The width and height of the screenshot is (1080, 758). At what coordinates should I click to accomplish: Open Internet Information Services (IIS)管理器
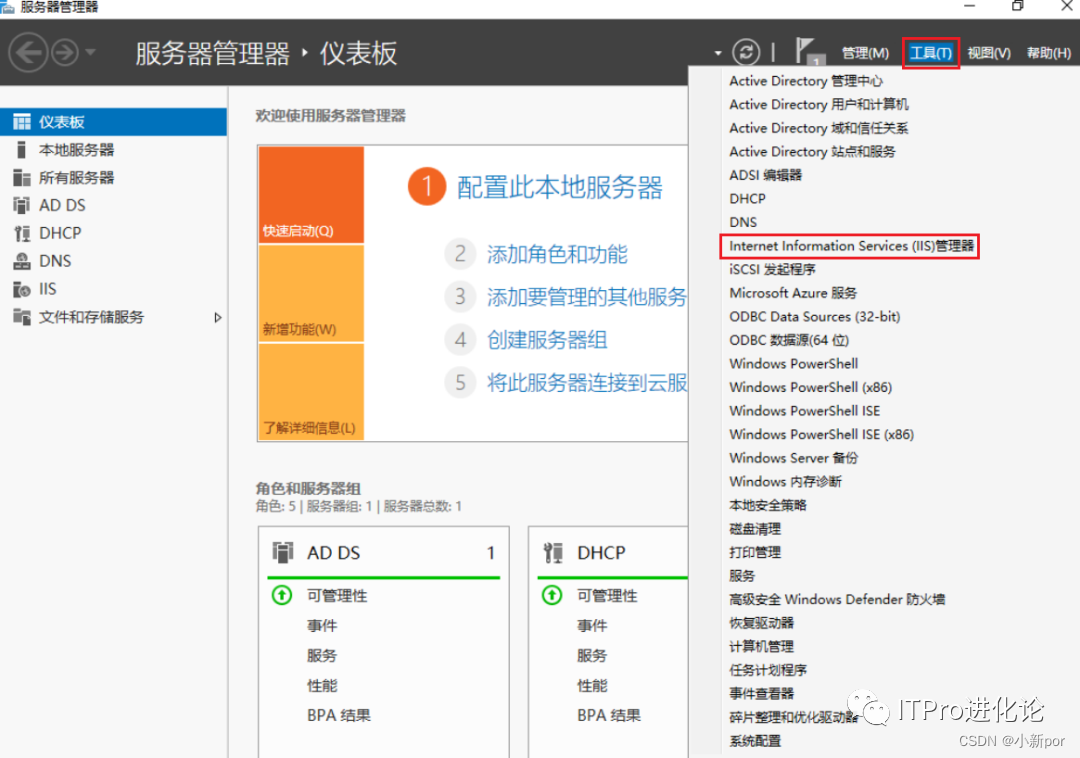(x=851, y=246)
